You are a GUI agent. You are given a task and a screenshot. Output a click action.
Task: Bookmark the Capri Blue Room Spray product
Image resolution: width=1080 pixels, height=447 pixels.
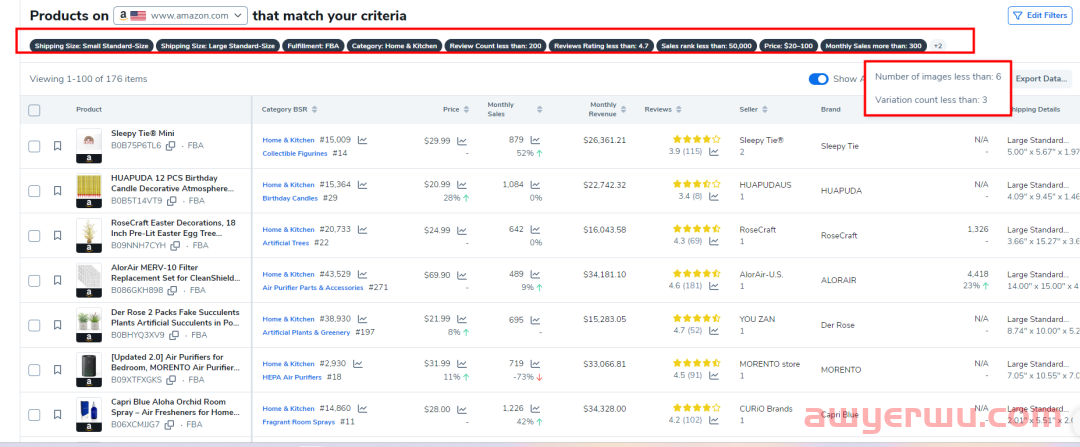click(x=58, y=415)
